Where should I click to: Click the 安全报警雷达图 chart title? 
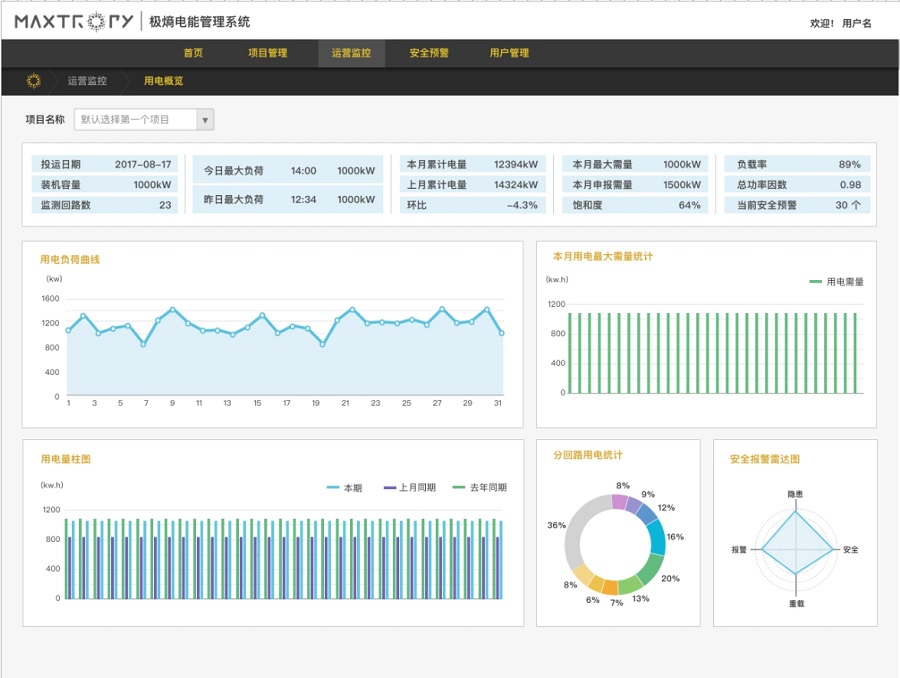pyautogui.click(x=765, y=459)
